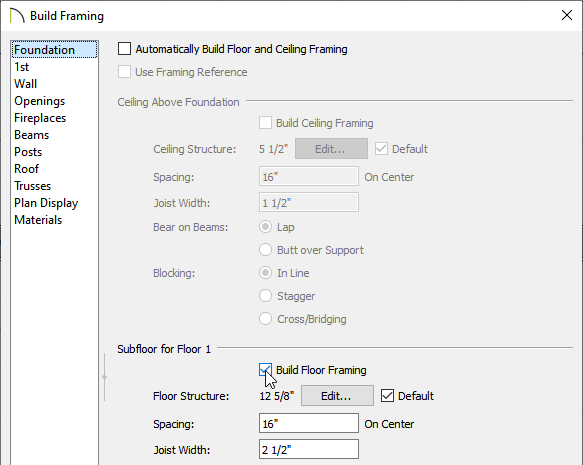Enable Automatically Build Floor and Ceiling Framing

(x=125, y=49)
